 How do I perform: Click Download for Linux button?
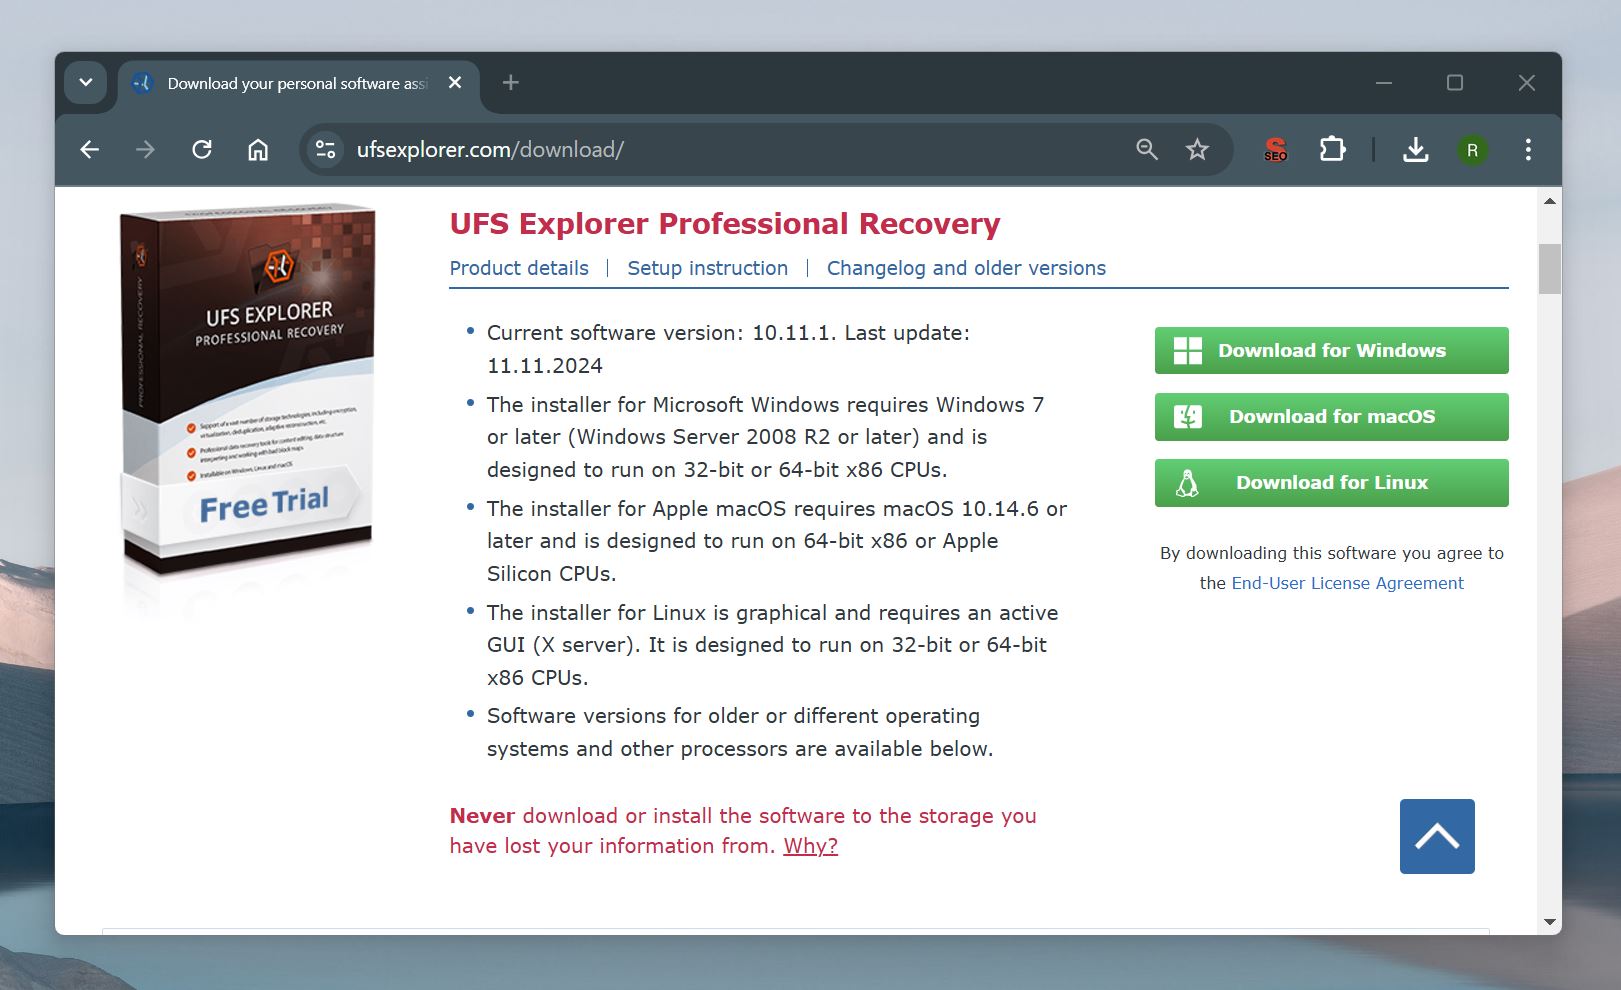pos(1331,483)
